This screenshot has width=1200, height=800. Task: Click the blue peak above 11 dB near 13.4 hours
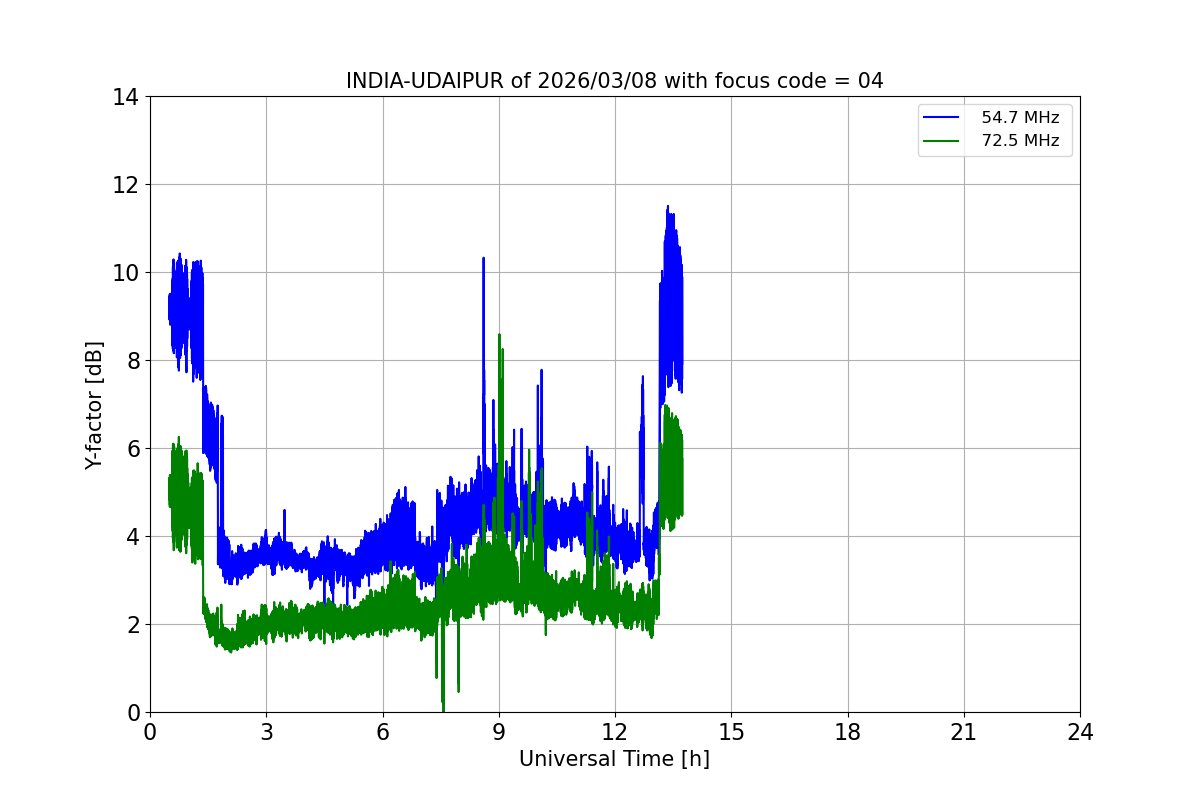click(x=668, y=208)
